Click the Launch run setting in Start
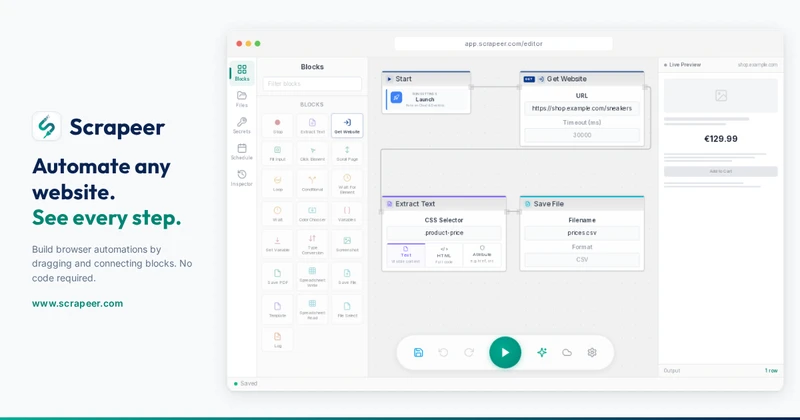The image size is (800, 420). coord(427,100)
